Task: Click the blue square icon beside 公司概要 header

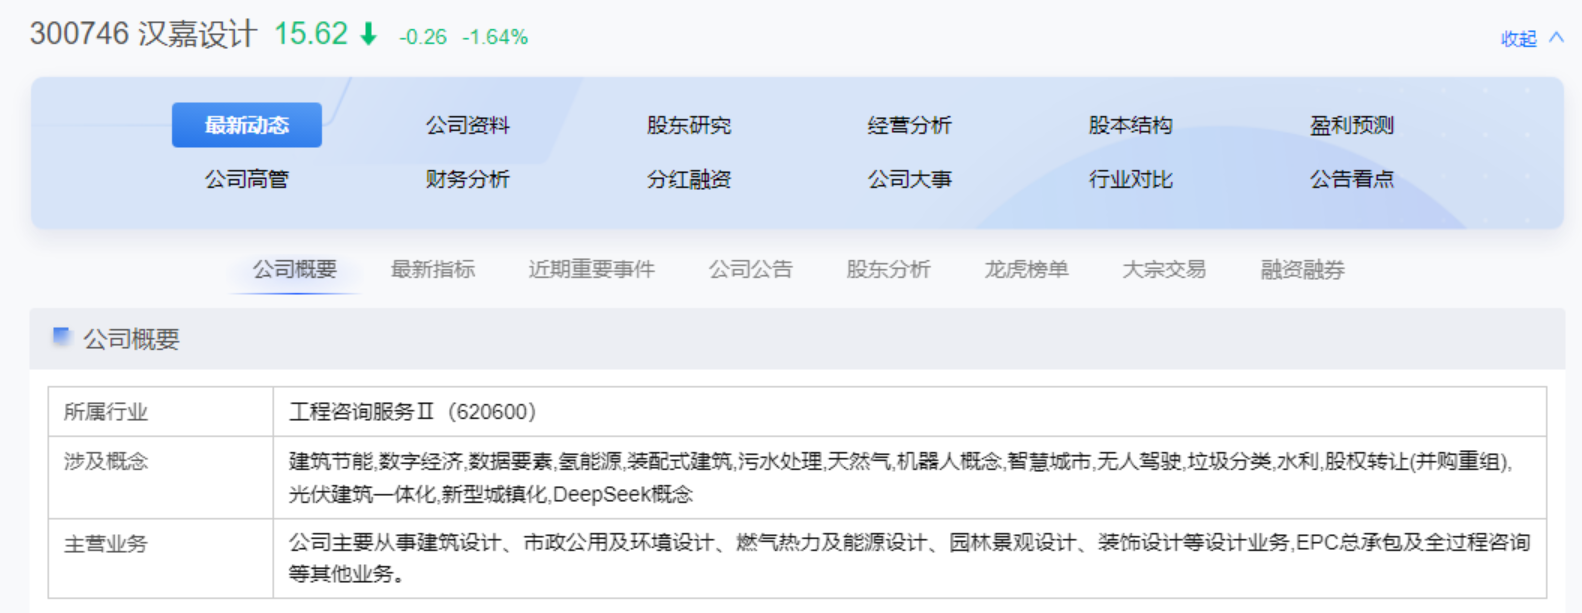Action: pyautogui.click(x=62, y=336)
